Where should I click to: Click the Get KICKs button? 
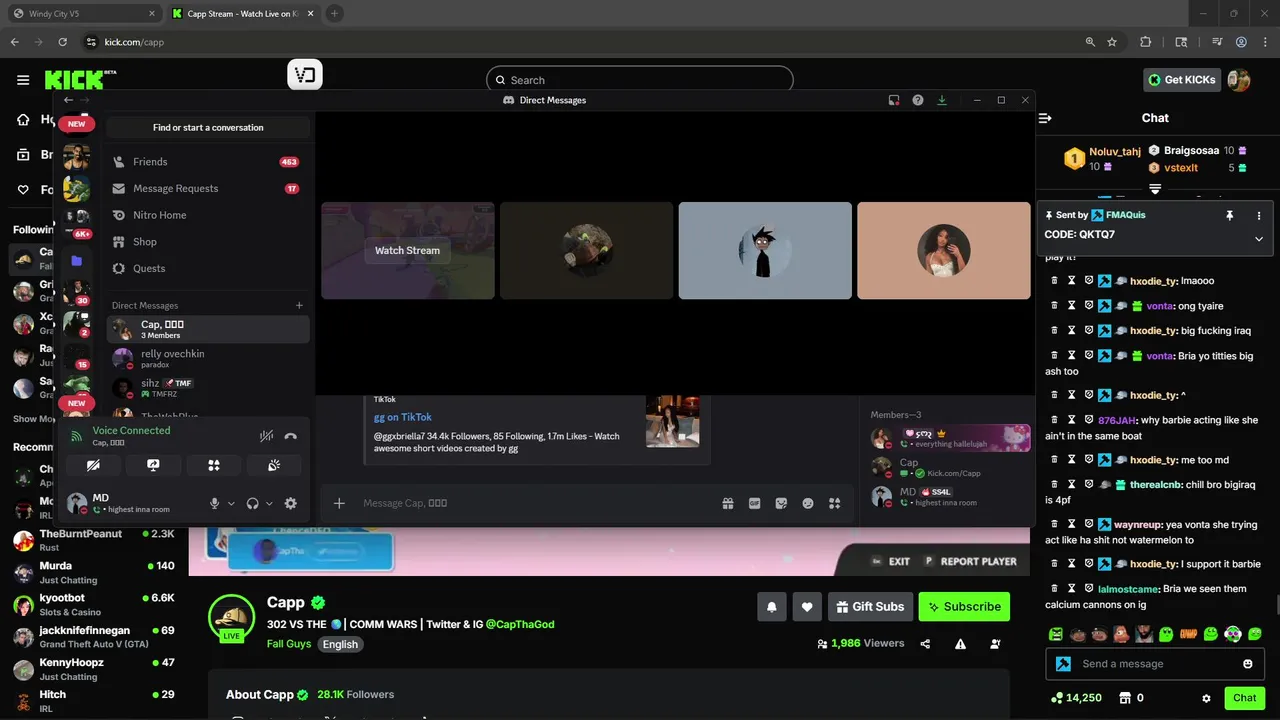pos(1182,80)
